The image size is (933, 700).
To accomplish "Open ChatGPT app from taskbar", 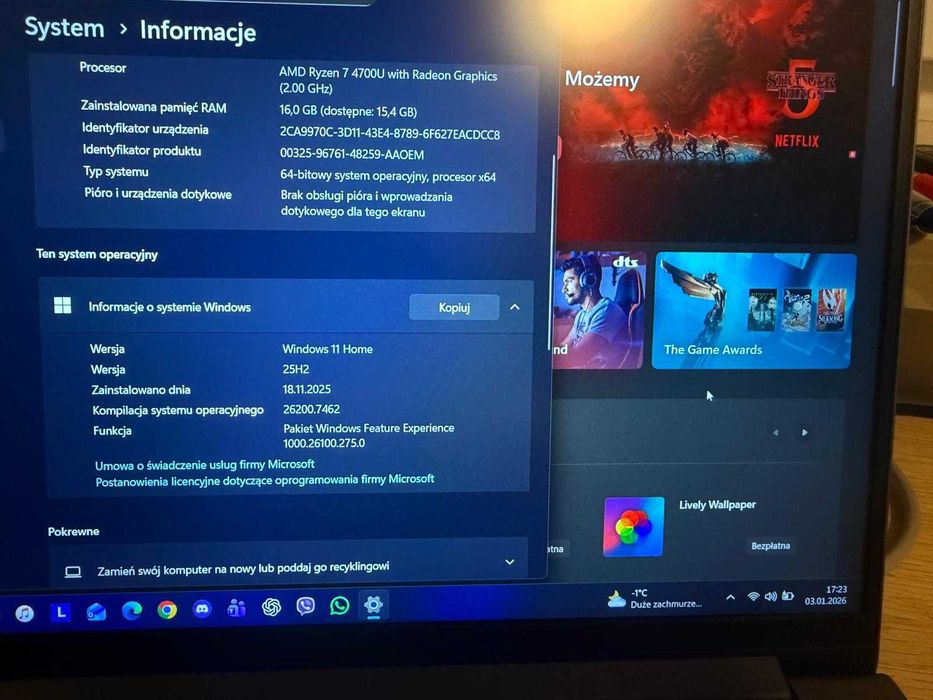I will tap(271, 607).
